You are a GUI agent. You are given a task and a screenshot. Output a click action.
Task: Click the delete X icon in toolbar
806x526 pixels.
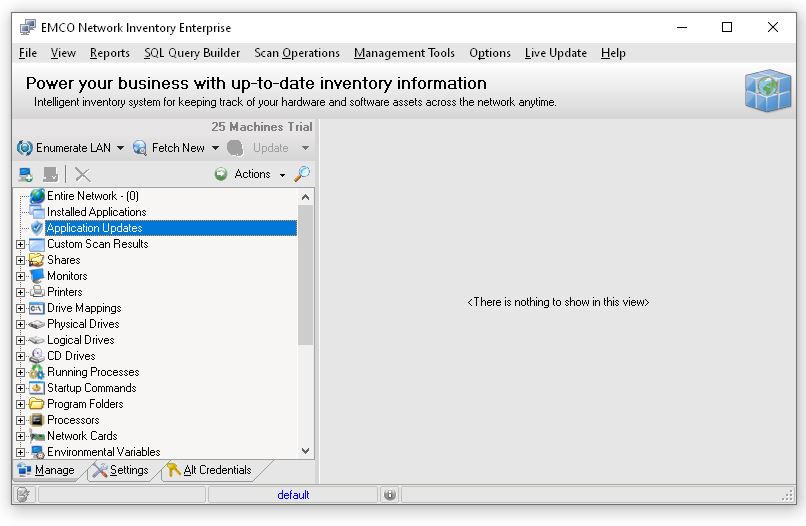coord(82,174)
